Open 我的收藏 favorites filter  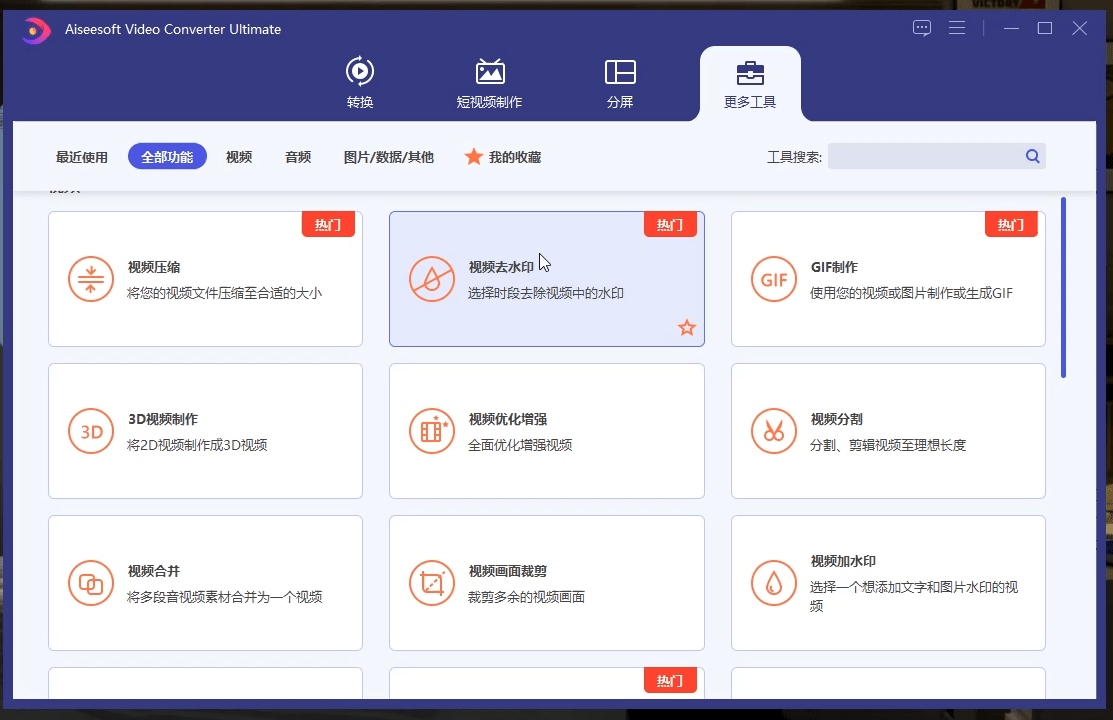tap(503, 157)
